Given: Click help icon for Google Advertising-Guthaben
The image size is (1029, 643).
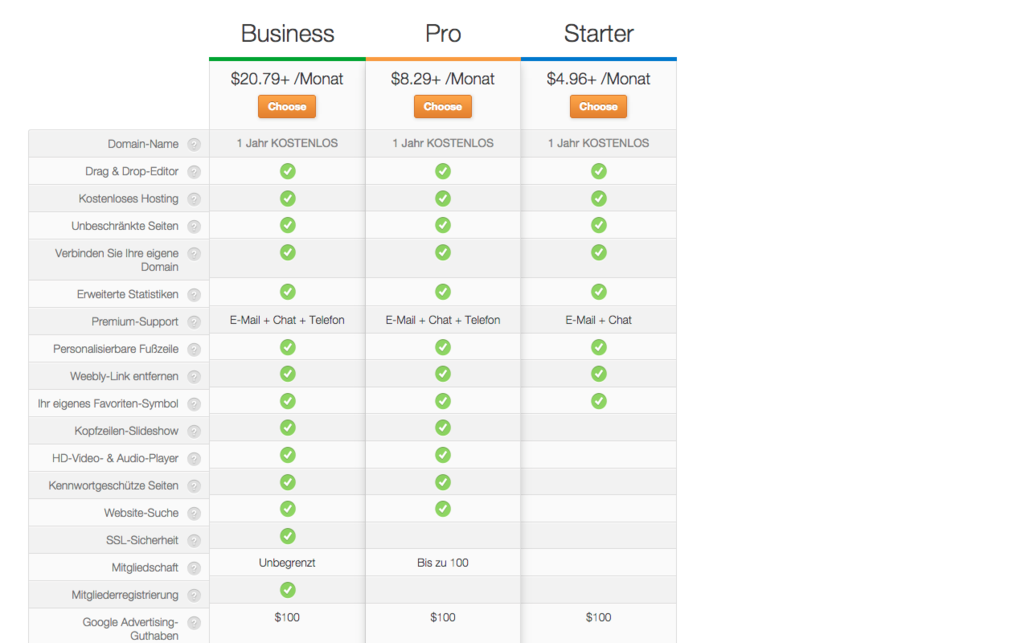Looking at the screenshot, I should [x=194, y=623].
